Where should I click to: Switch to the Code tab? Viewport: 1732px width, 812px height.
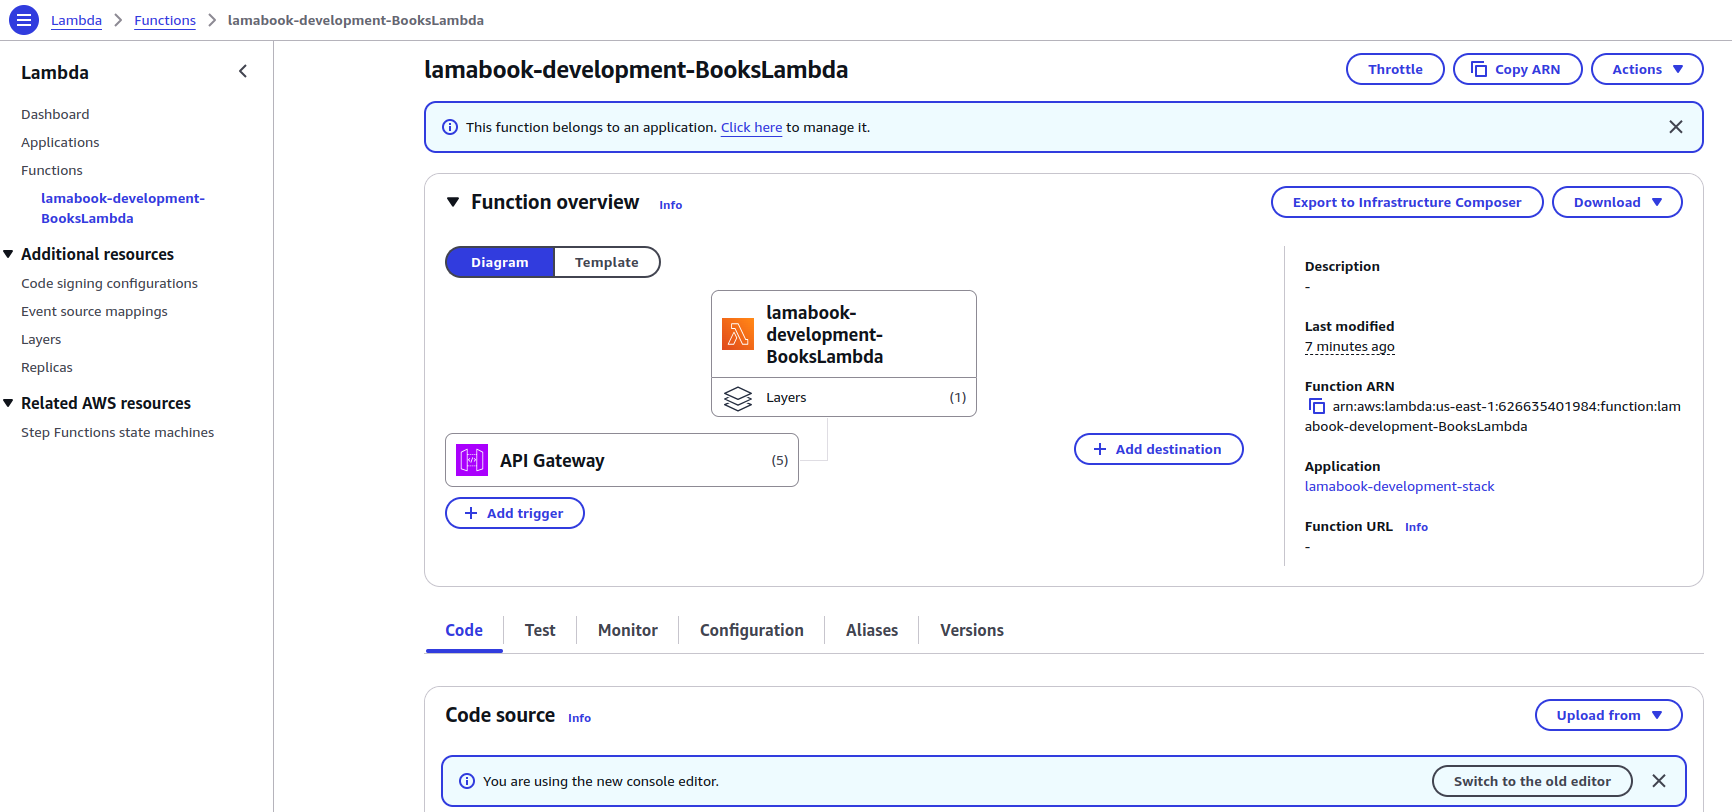464,630
